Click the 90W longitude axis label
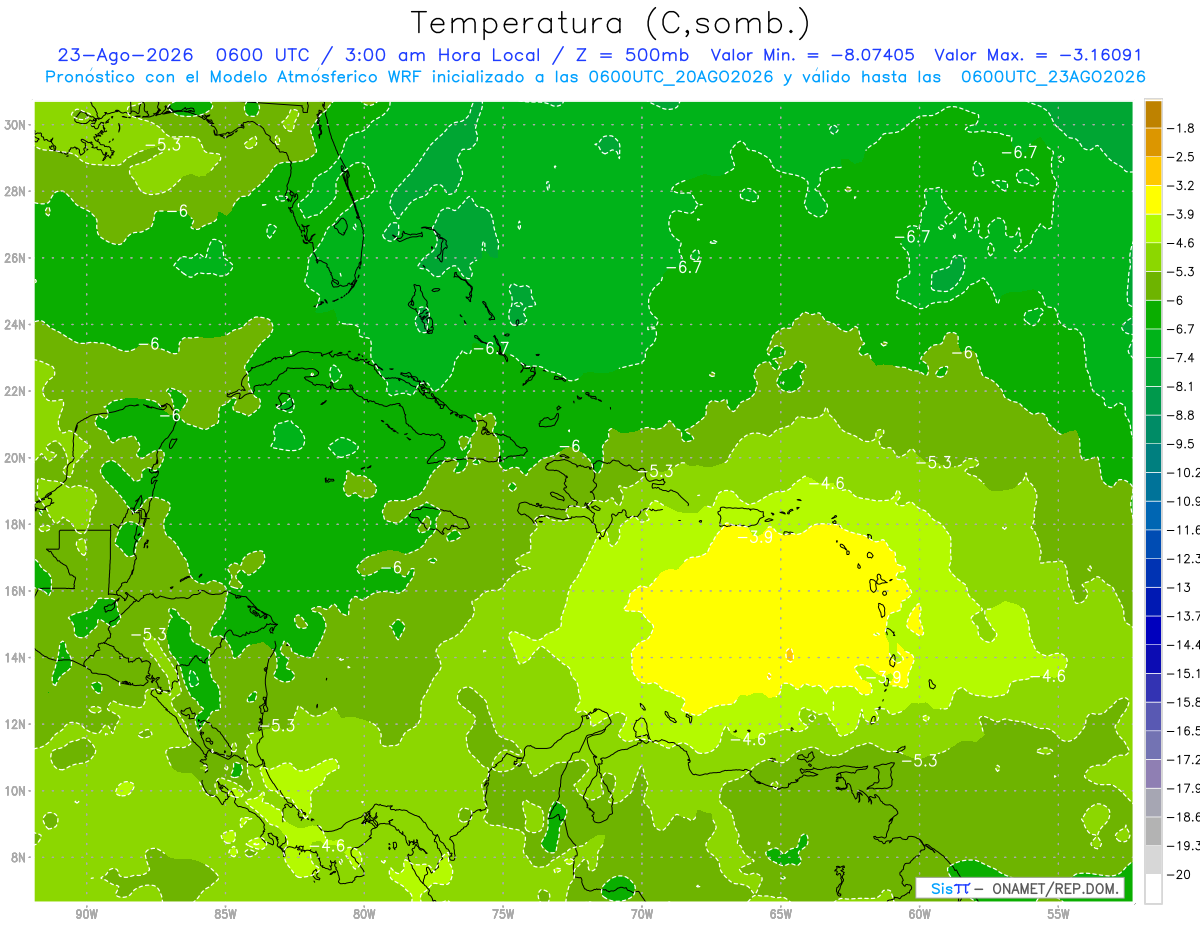Image resolution: width=1200 pixels, height=927 pixels. pos(87,914)
